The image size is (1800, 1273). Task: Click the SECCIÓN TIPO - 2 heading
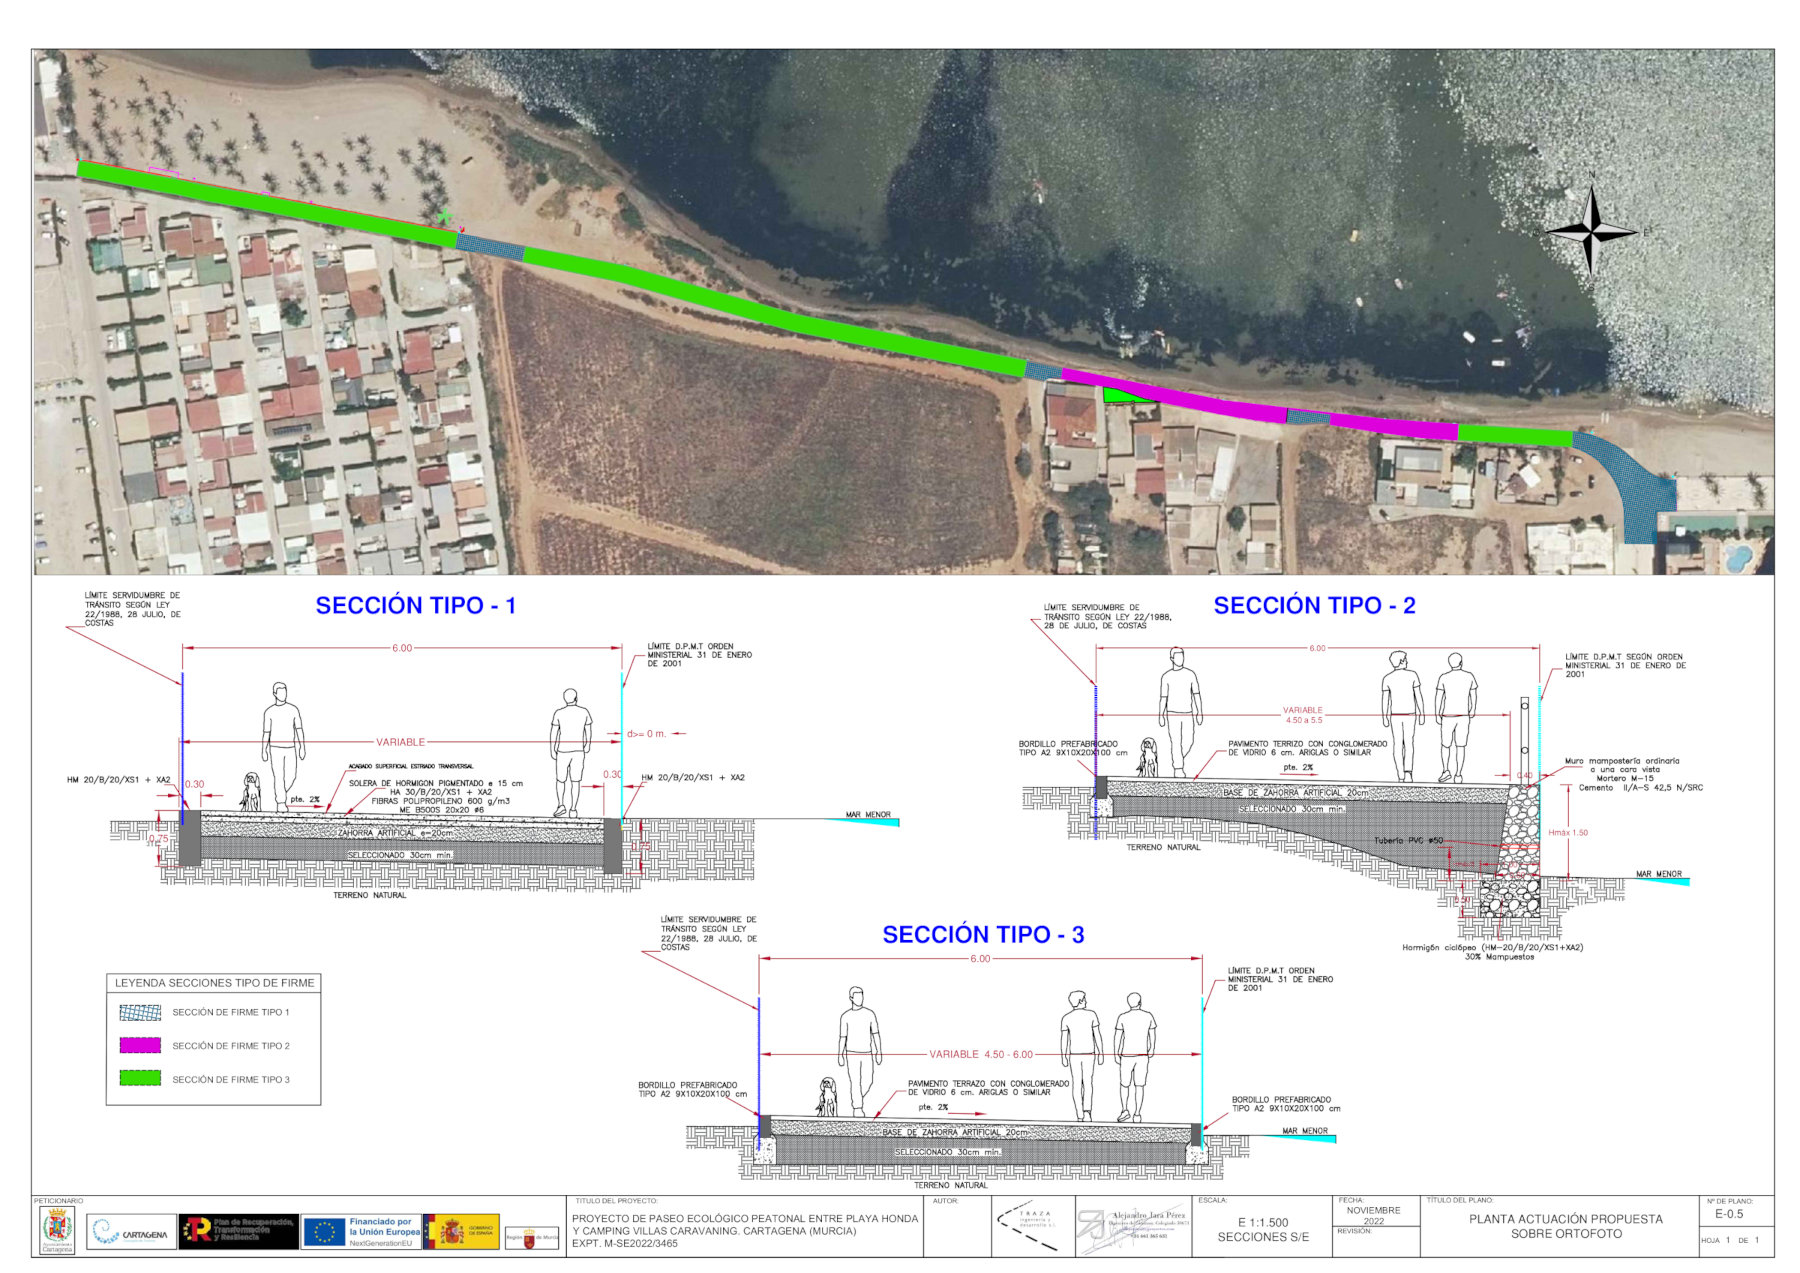point(1314,605)
